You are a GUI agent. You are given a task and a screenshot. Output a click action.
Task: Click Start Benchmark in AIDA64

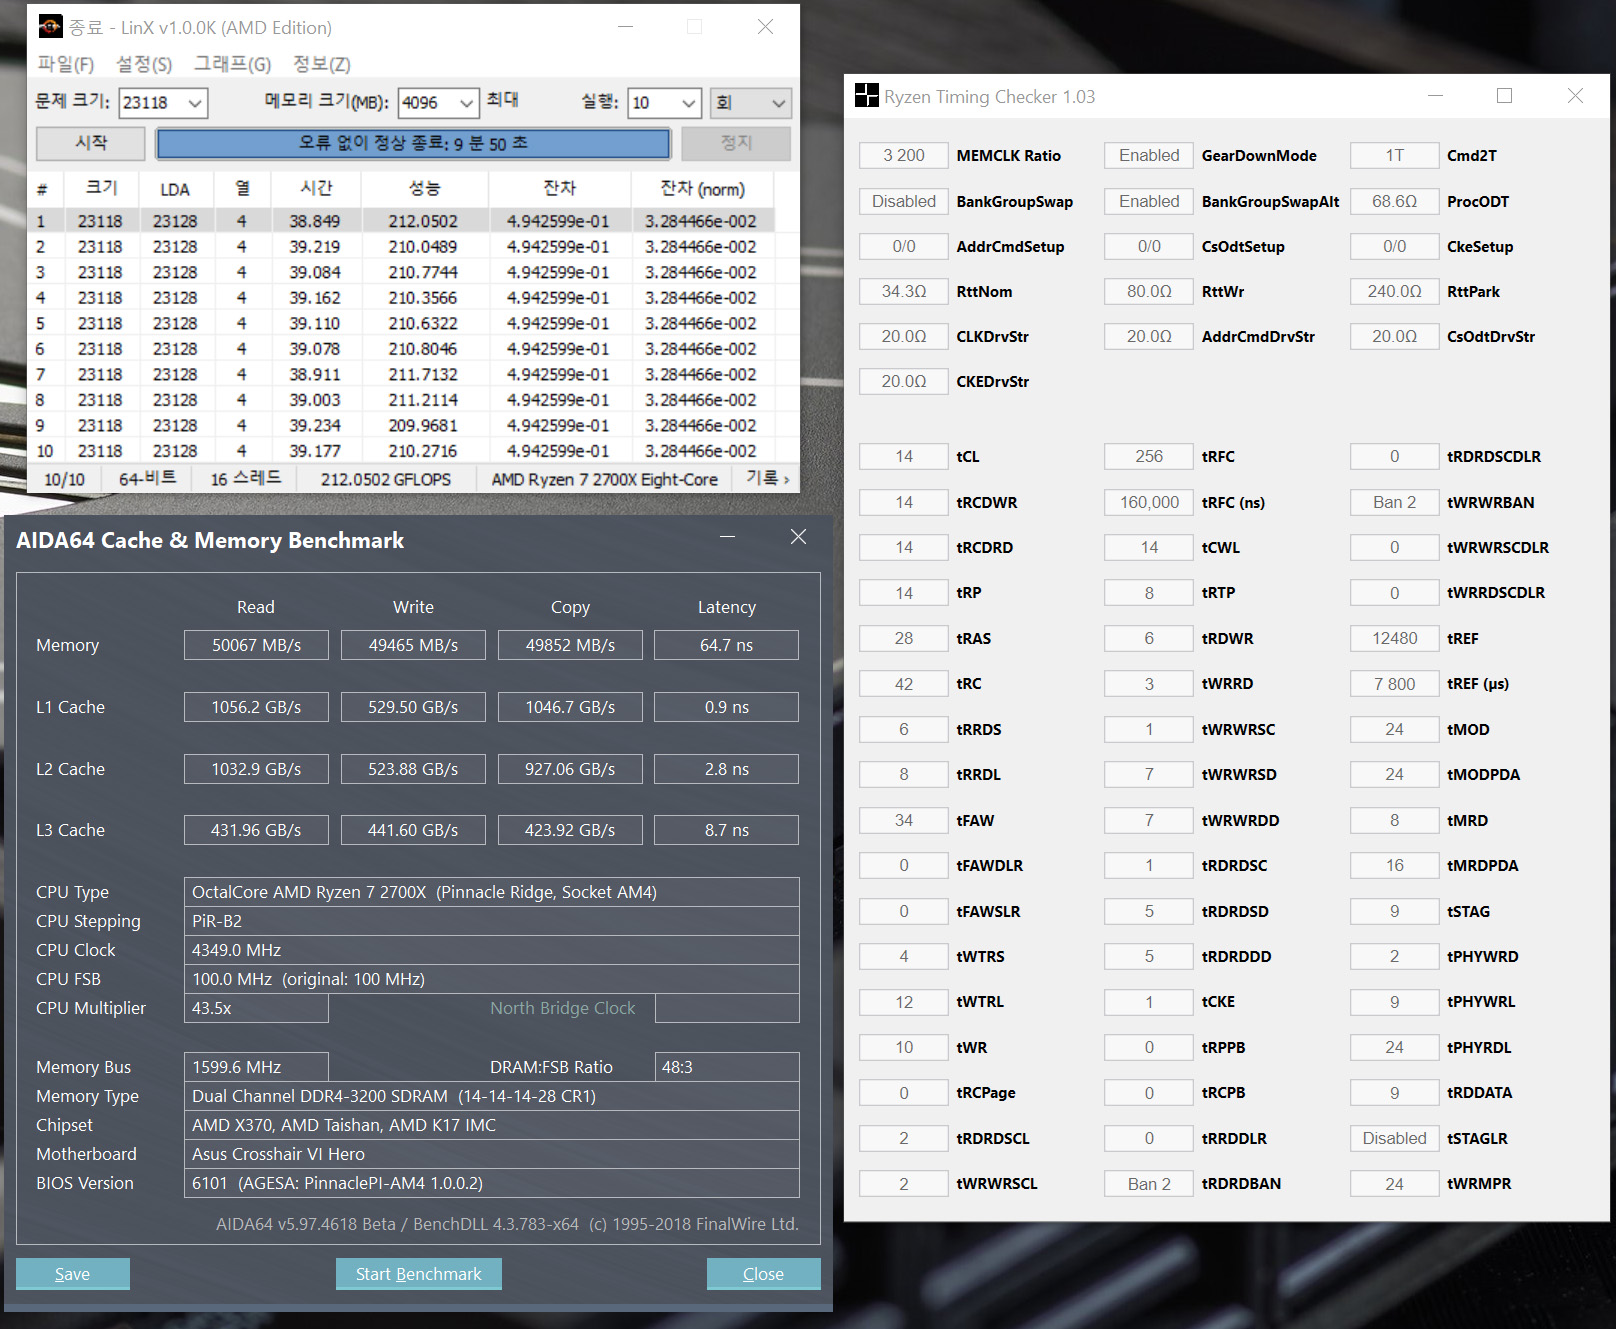tap(419, 1274)
